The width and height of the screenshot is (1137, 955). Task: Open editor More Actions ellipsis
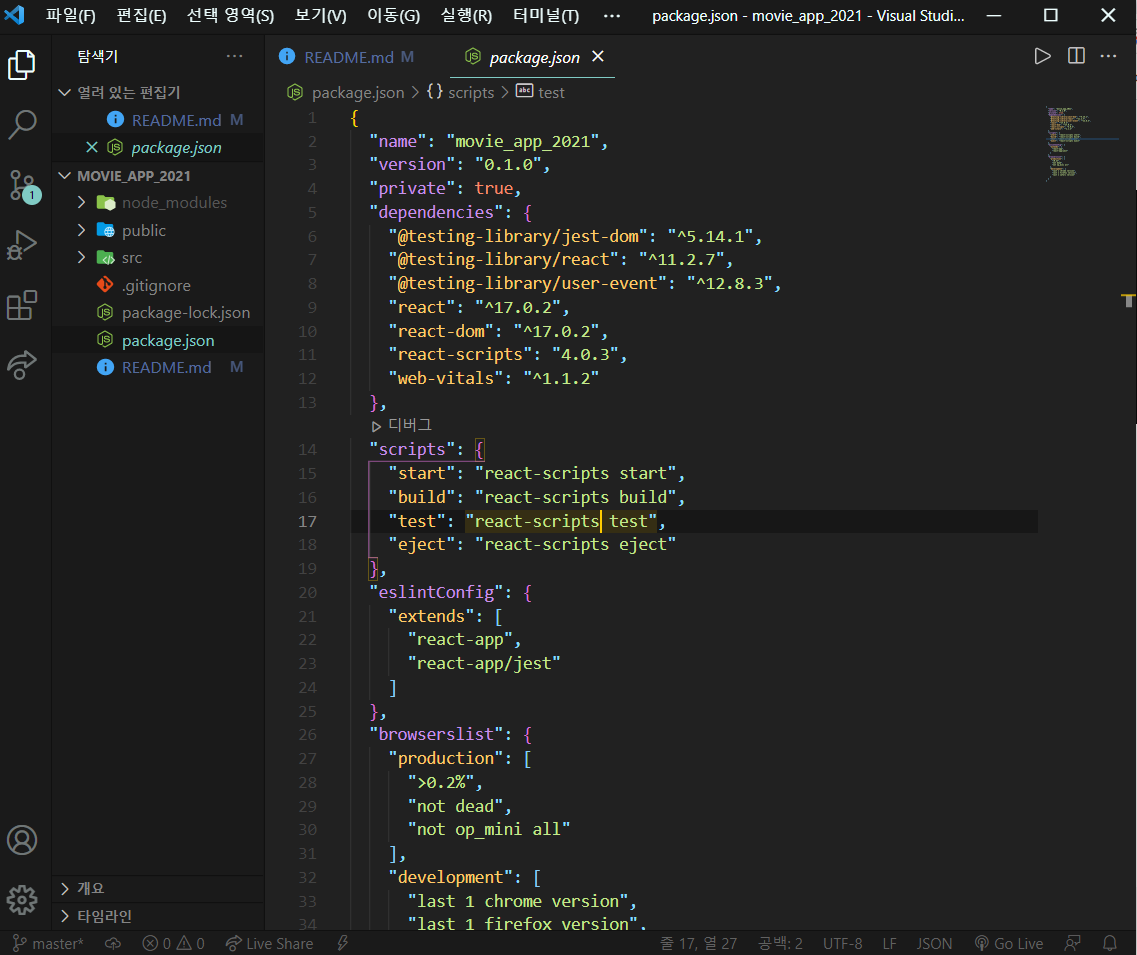(x=1108, y=57)
